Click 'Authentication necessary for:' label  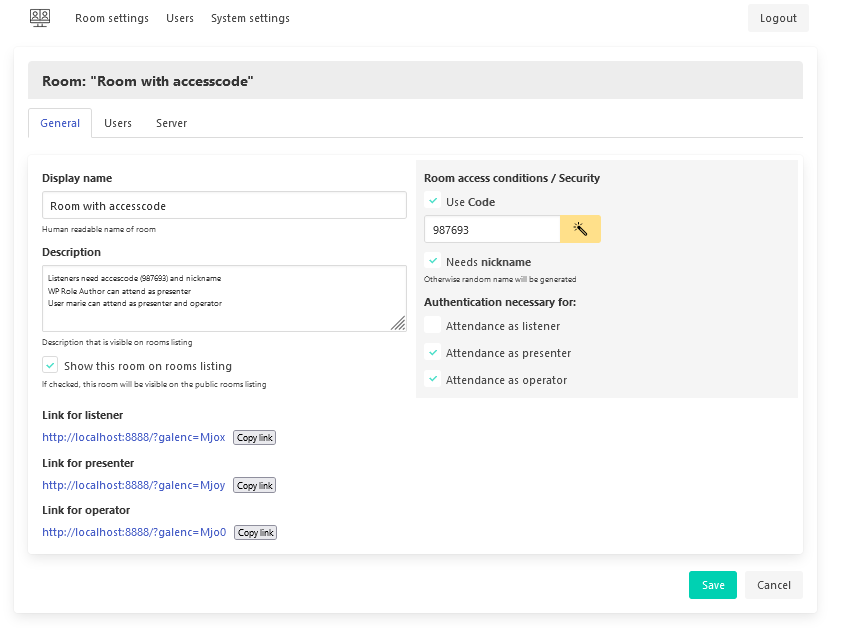tap(500, 302)
